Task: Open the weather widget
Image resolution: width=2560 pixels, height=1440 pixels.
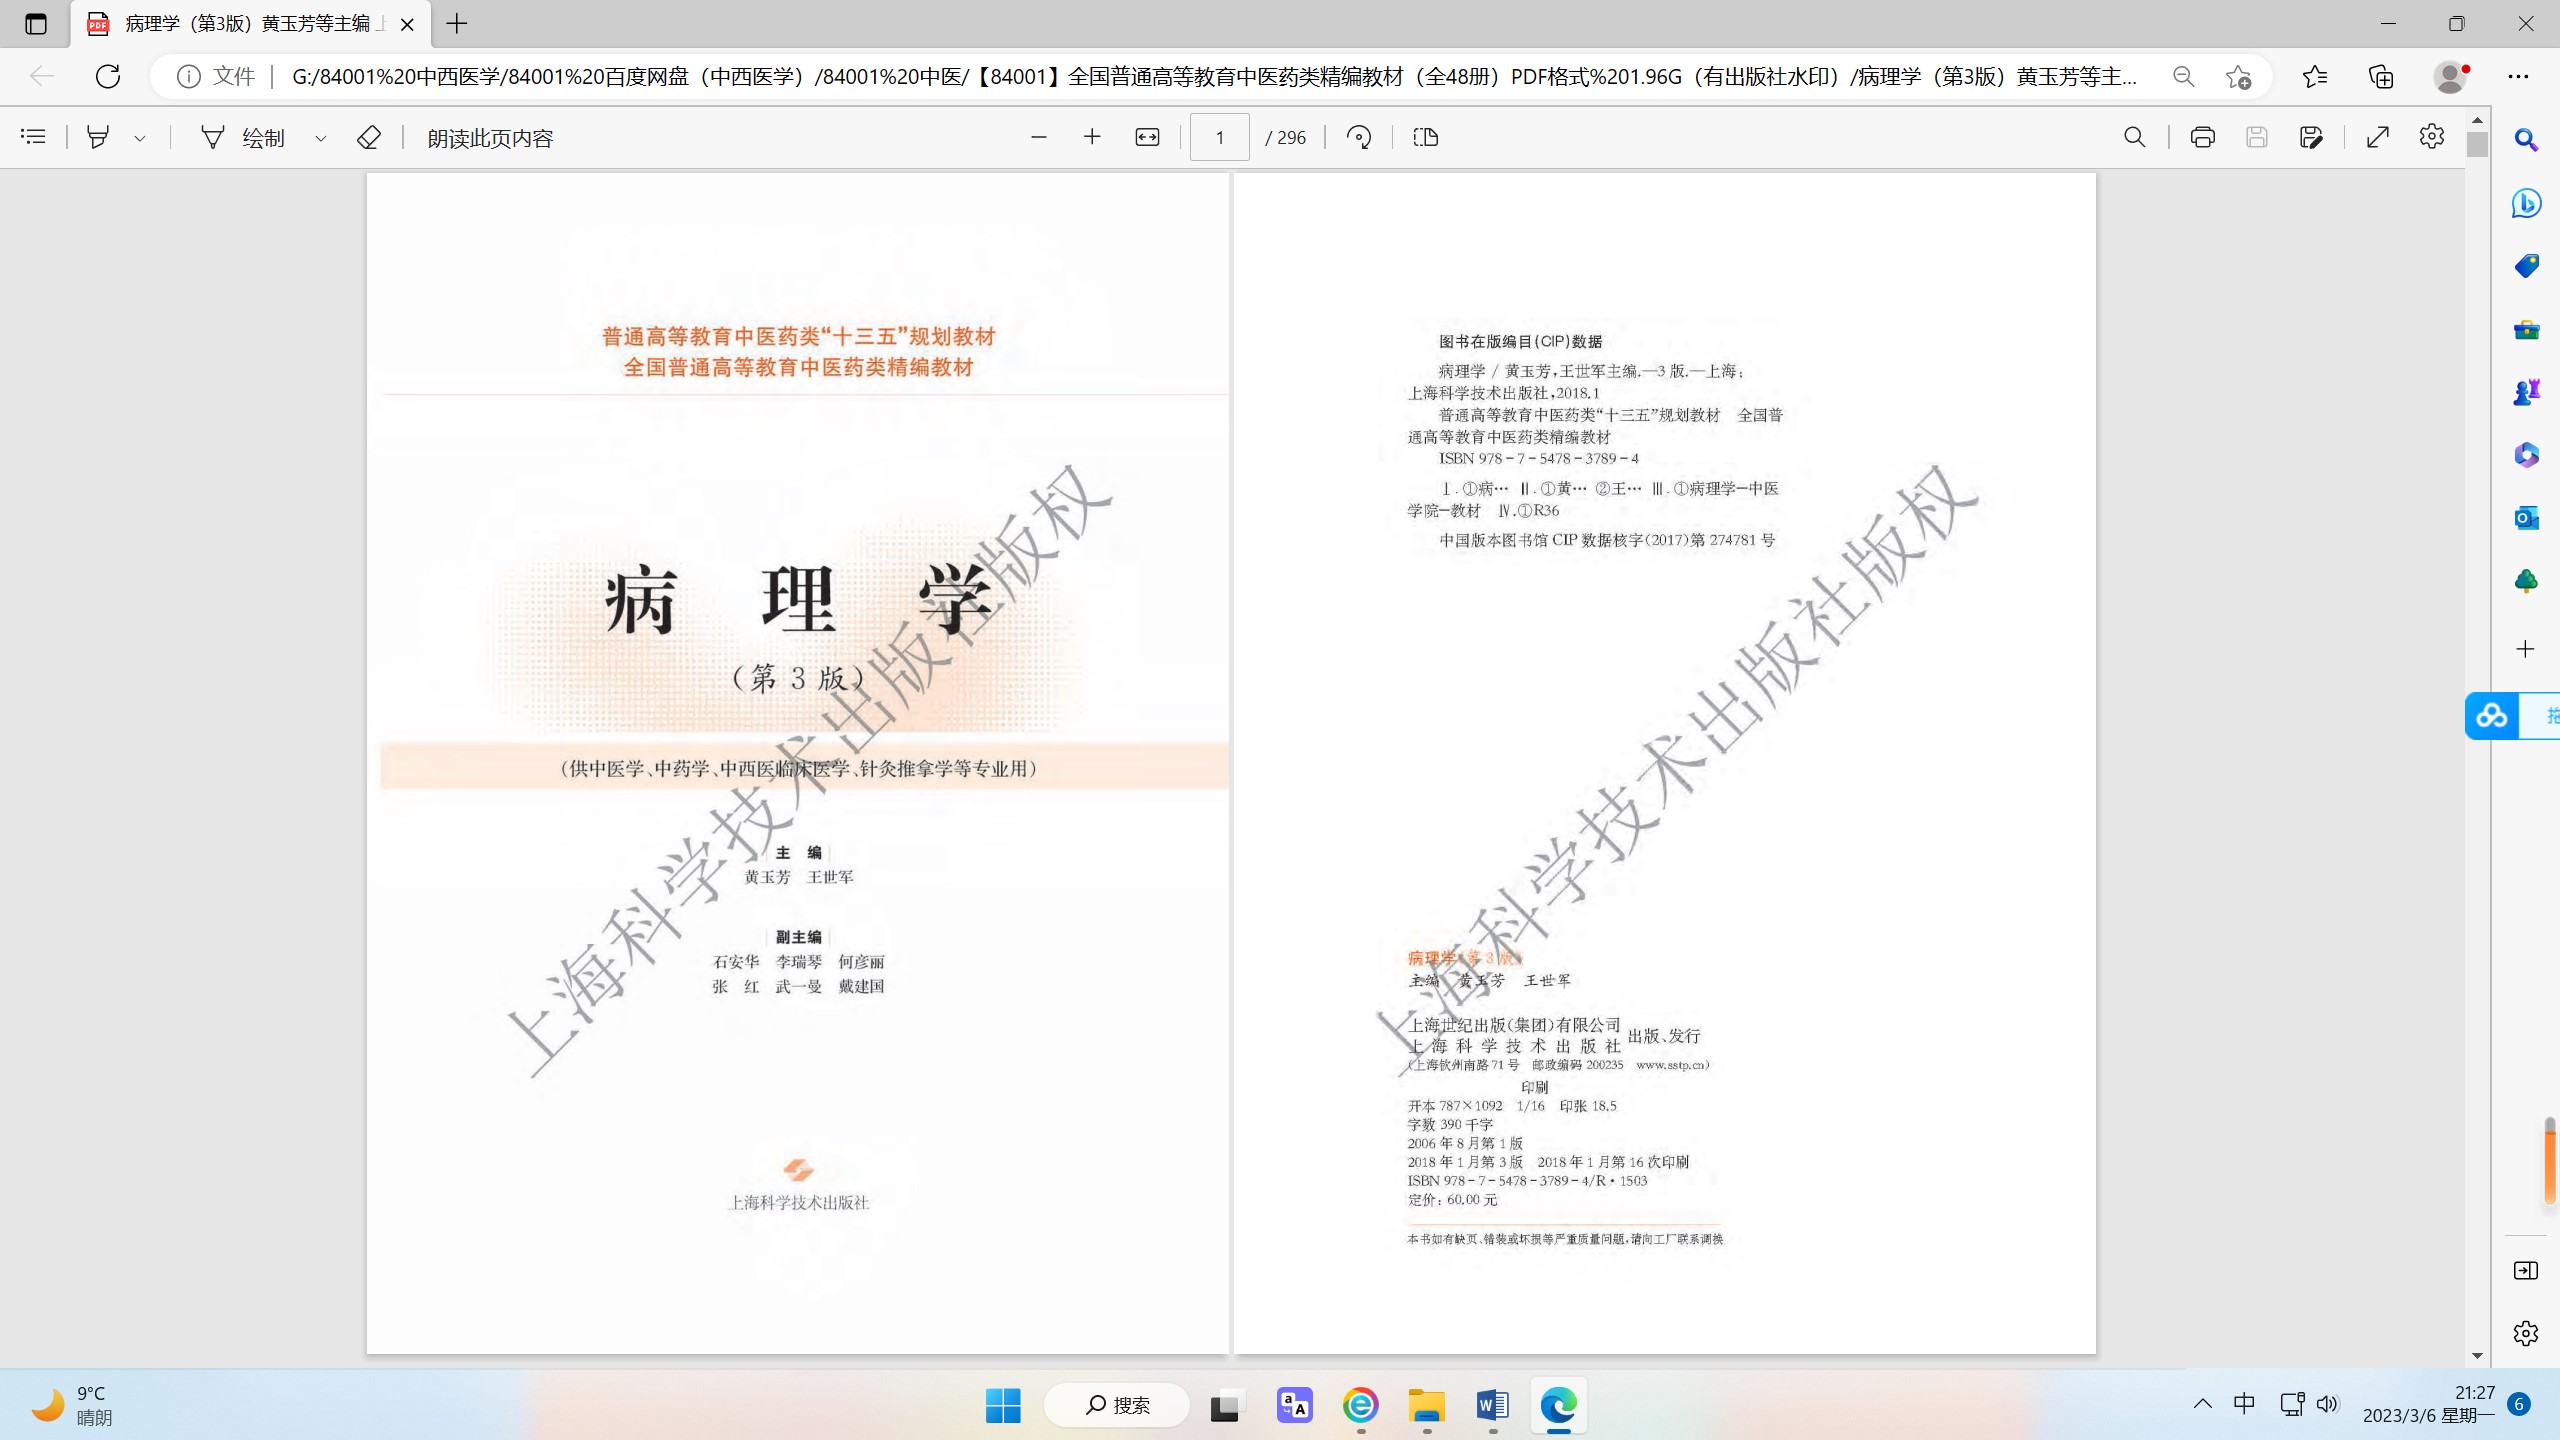Action: (72, 1405)
